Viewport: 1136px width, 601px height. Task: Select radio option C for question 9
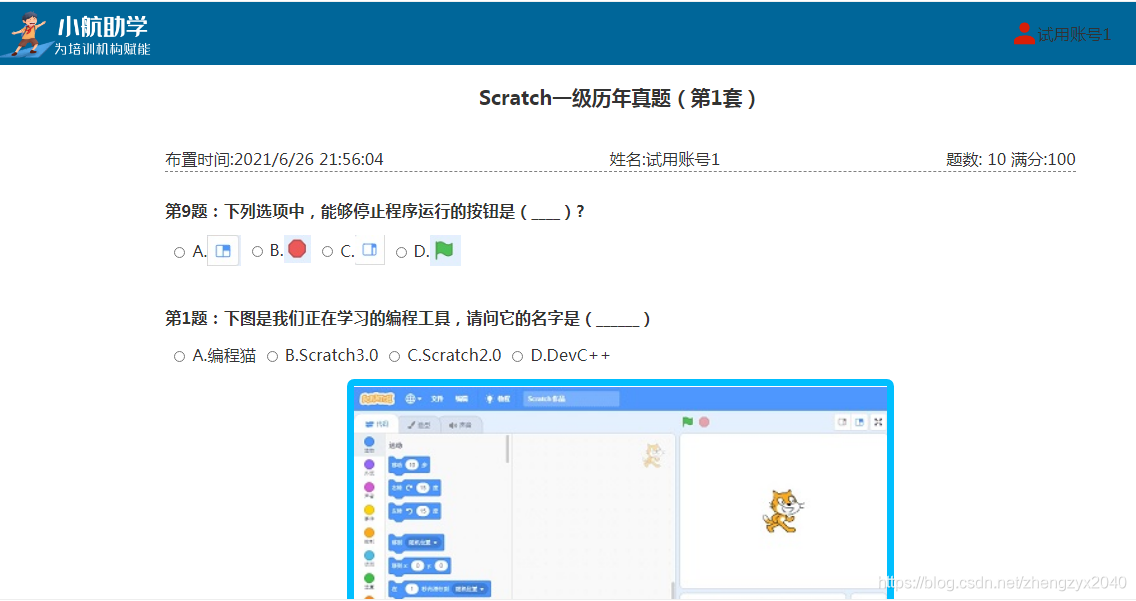[327, 251]
